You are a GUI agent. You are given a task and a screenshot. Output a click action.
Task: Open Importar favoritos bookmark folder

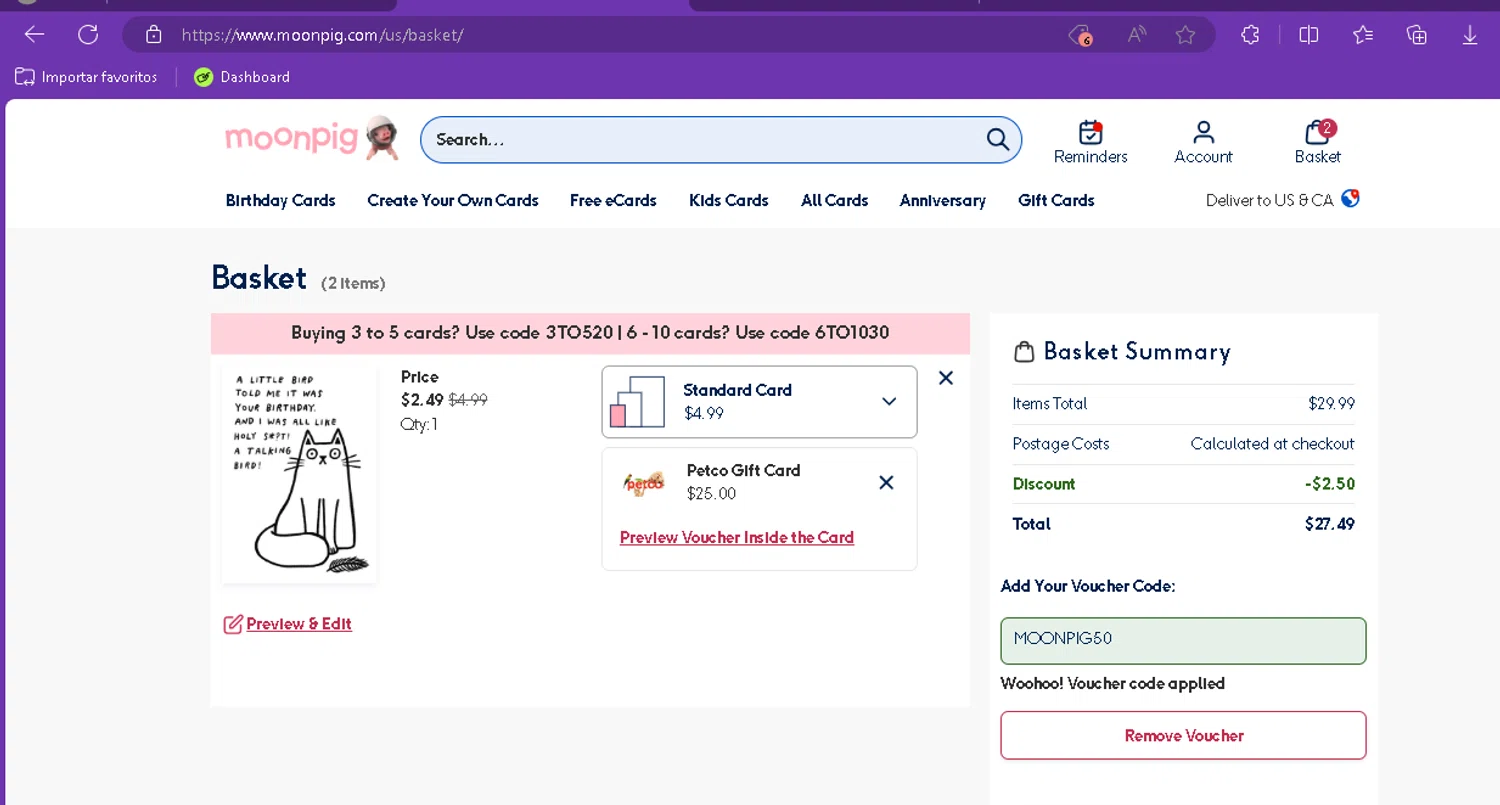[x=86, y=77]
